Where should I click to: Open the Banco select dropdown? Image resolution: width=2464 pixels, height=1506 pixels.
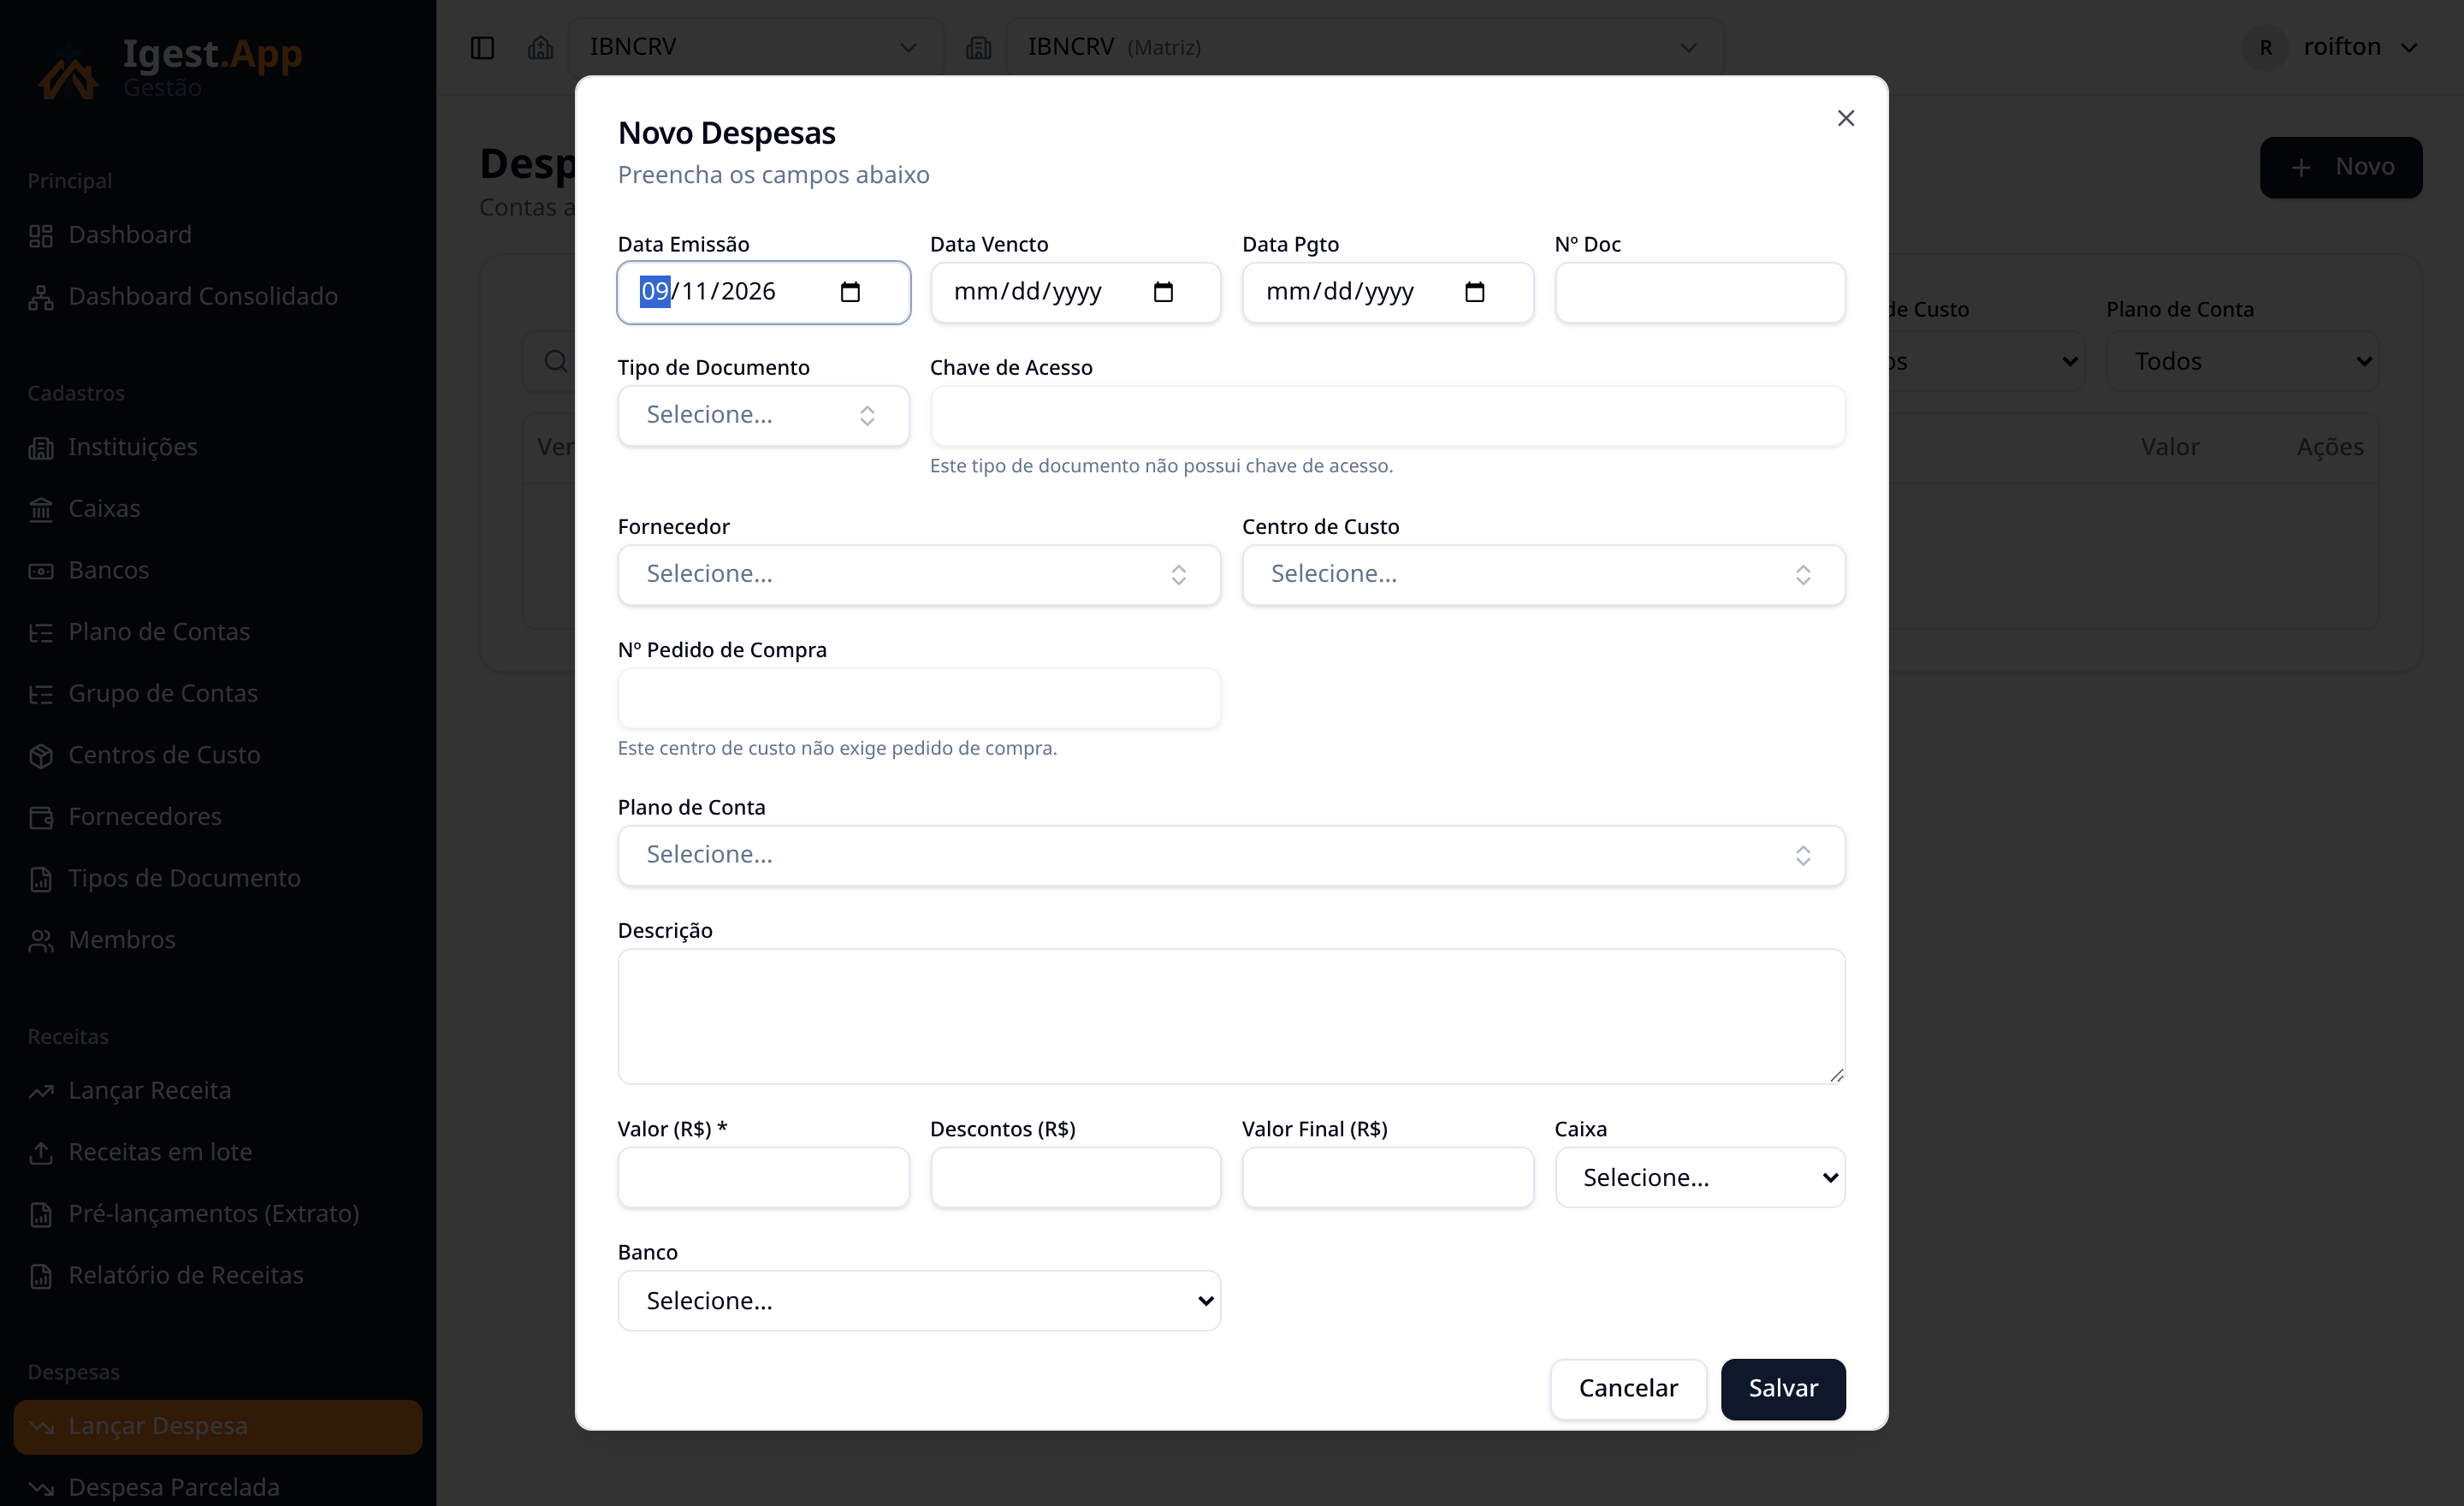(919, 1300)
